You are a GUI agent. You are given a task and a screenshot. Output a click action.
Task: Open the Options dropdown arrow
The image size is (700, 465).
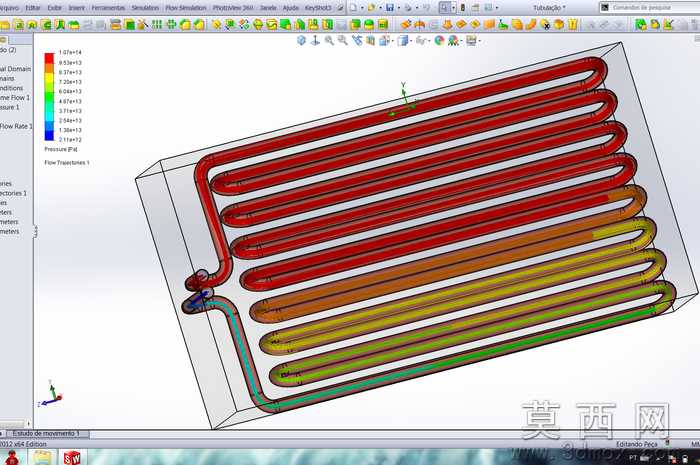pyautogui.click(x=497, y=8)
